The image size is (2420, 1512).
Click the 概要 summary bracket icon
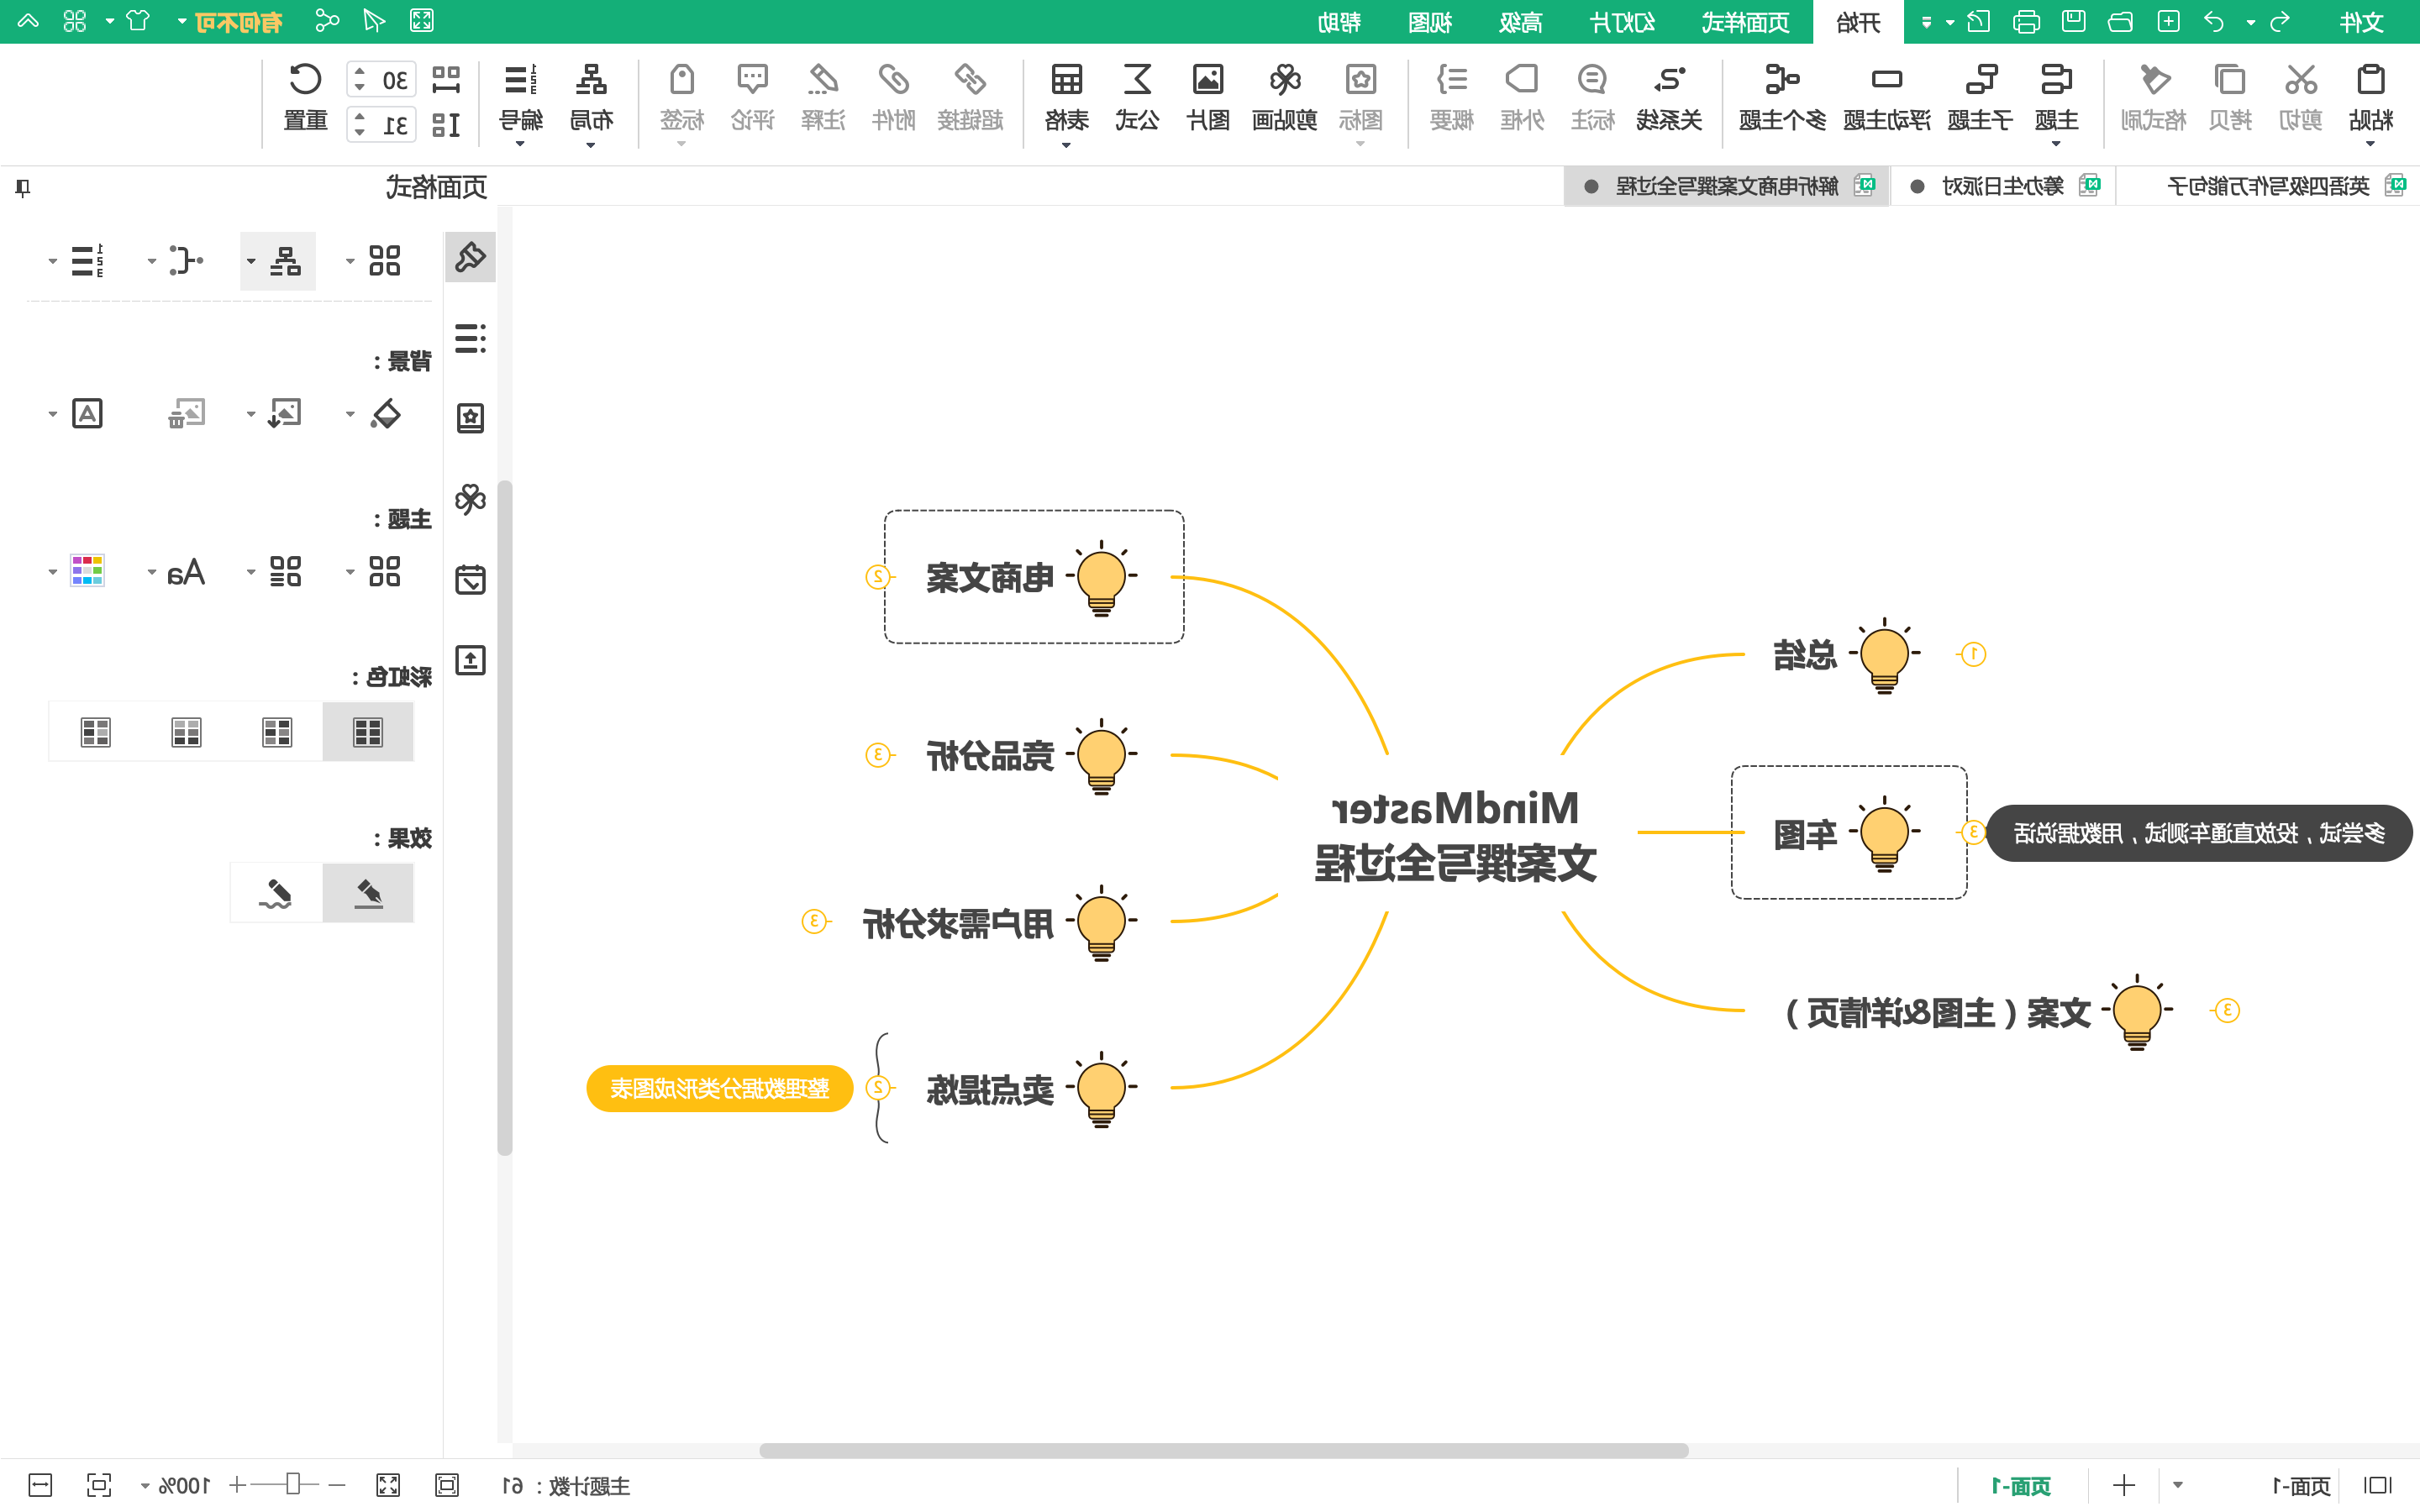click(1451, 80)
